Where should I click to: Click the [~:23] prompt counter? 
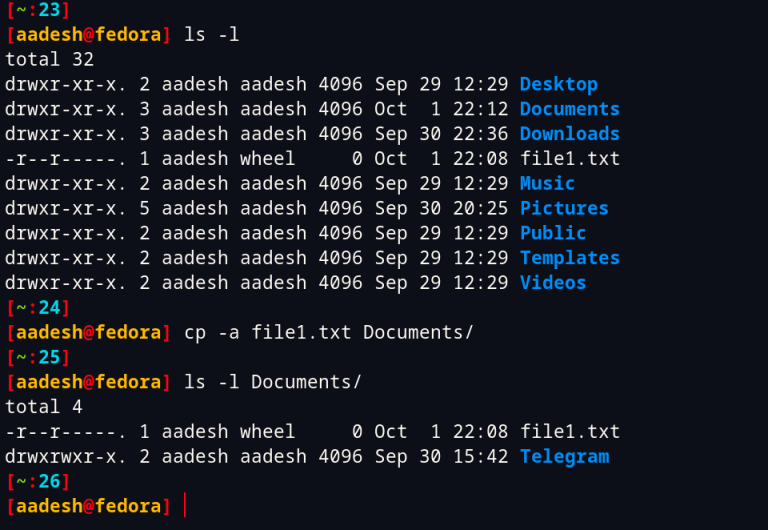[x=32, y=10]
